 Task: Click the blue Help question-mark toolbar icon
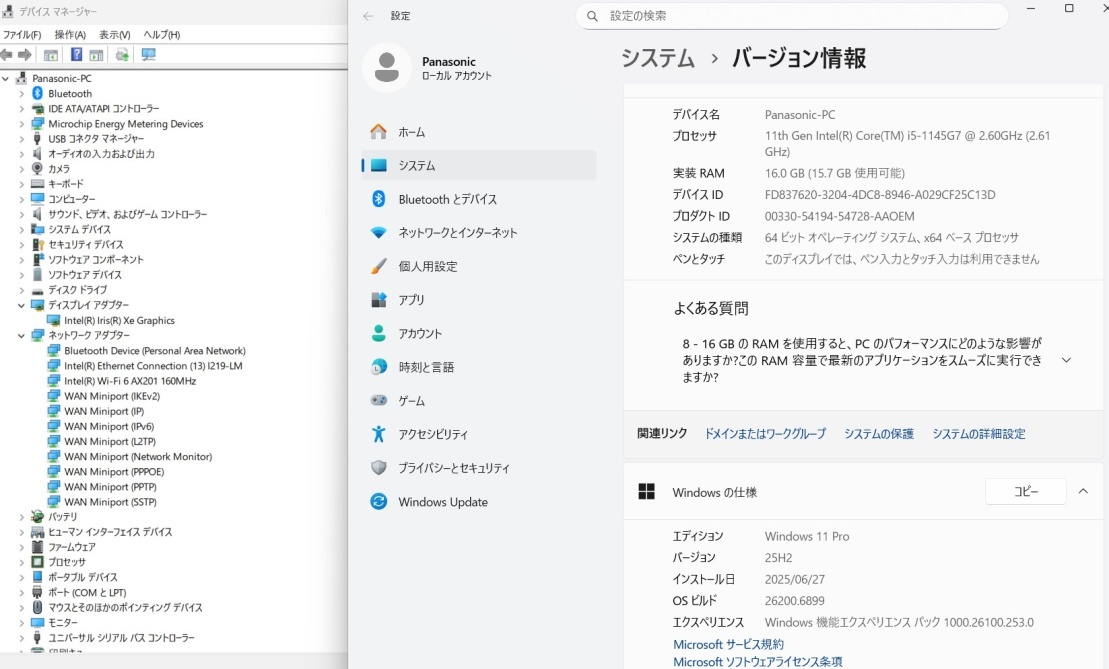[x=76, y=55]
